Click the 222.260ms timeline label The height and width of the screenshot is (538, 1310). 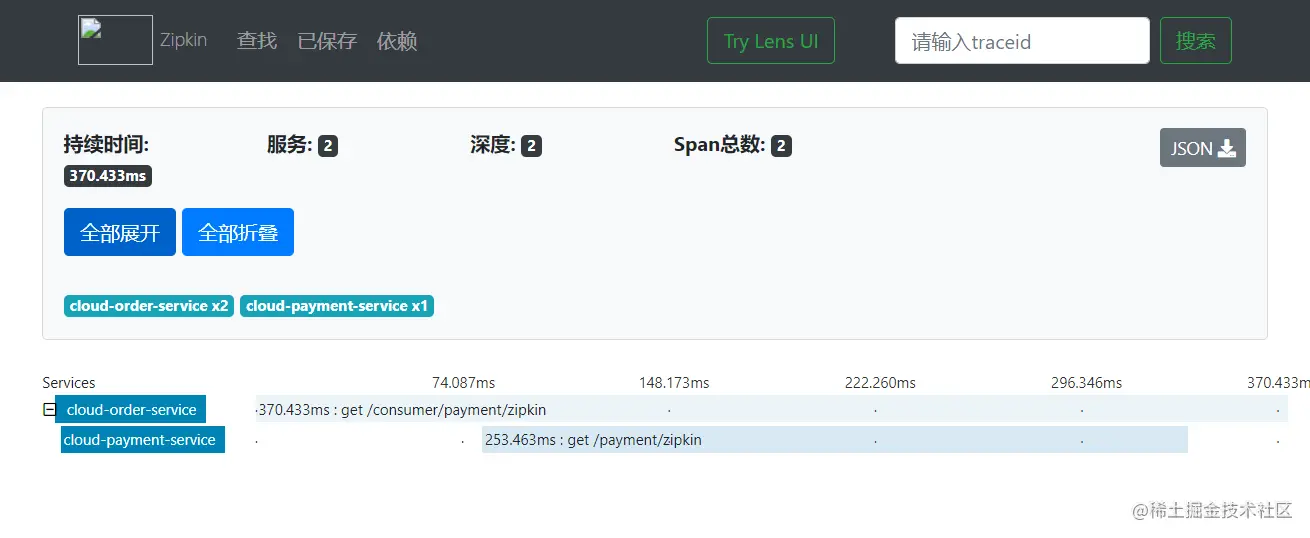880,382
